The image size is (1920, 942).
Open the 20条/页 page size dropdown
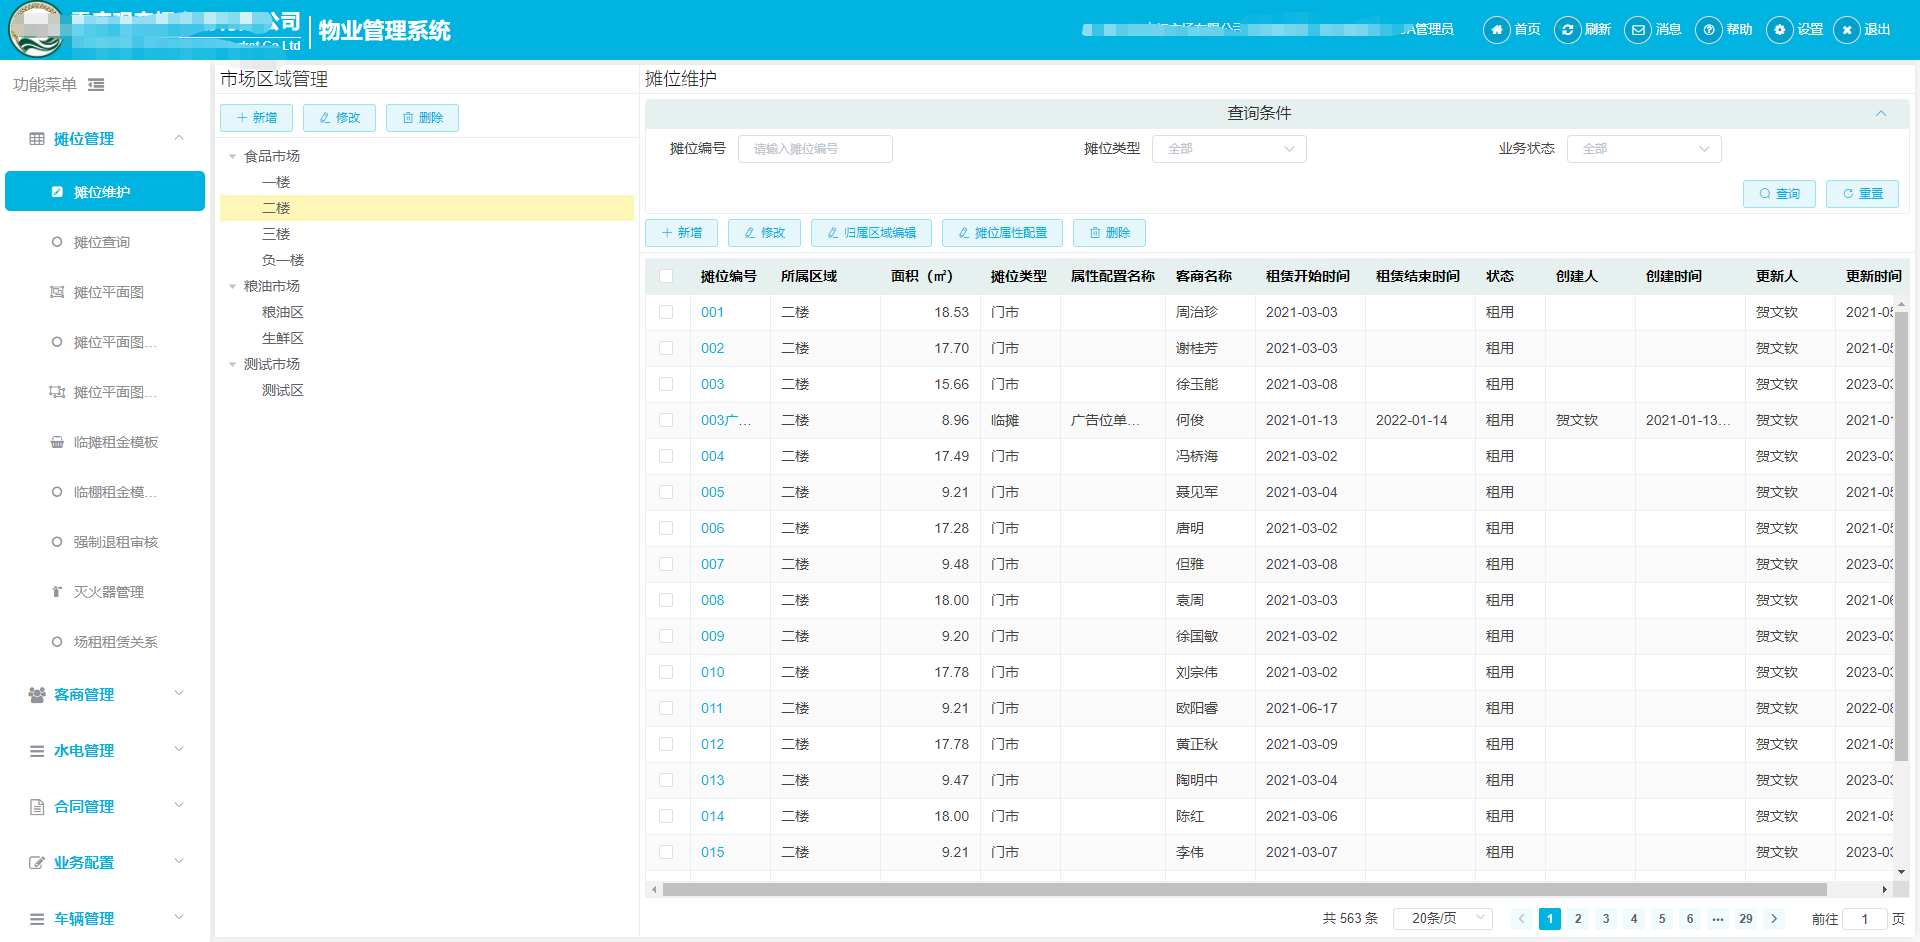point(1443,919)
